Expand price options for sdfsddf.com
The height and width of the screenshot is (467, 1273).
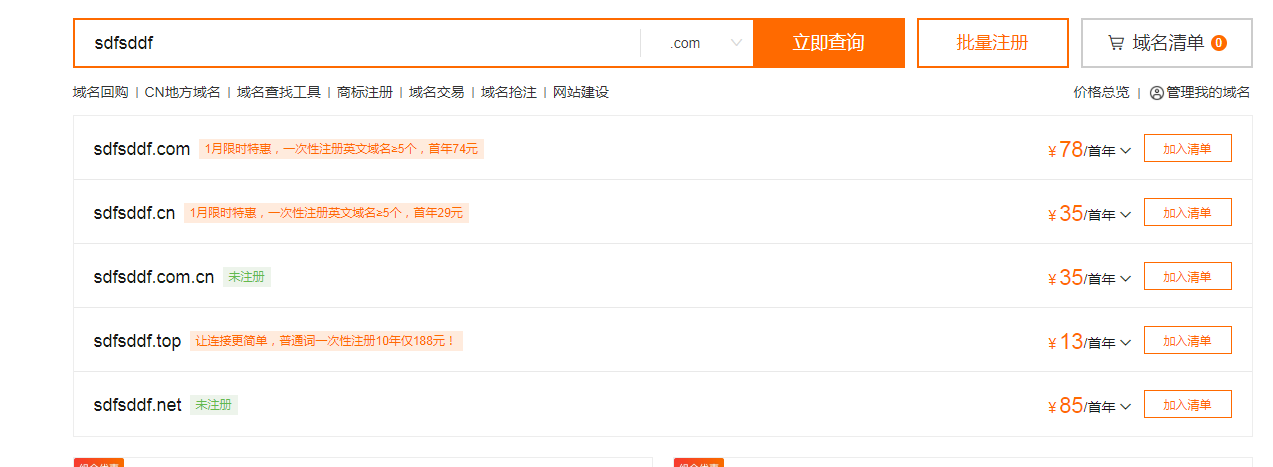[1125, 151]
